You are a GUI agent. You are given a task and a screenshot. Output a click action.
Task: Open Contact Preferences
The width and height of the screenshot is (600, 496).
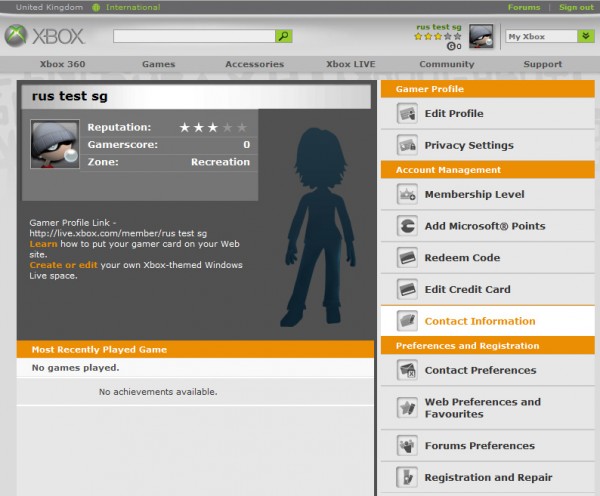tap(488, 370)
